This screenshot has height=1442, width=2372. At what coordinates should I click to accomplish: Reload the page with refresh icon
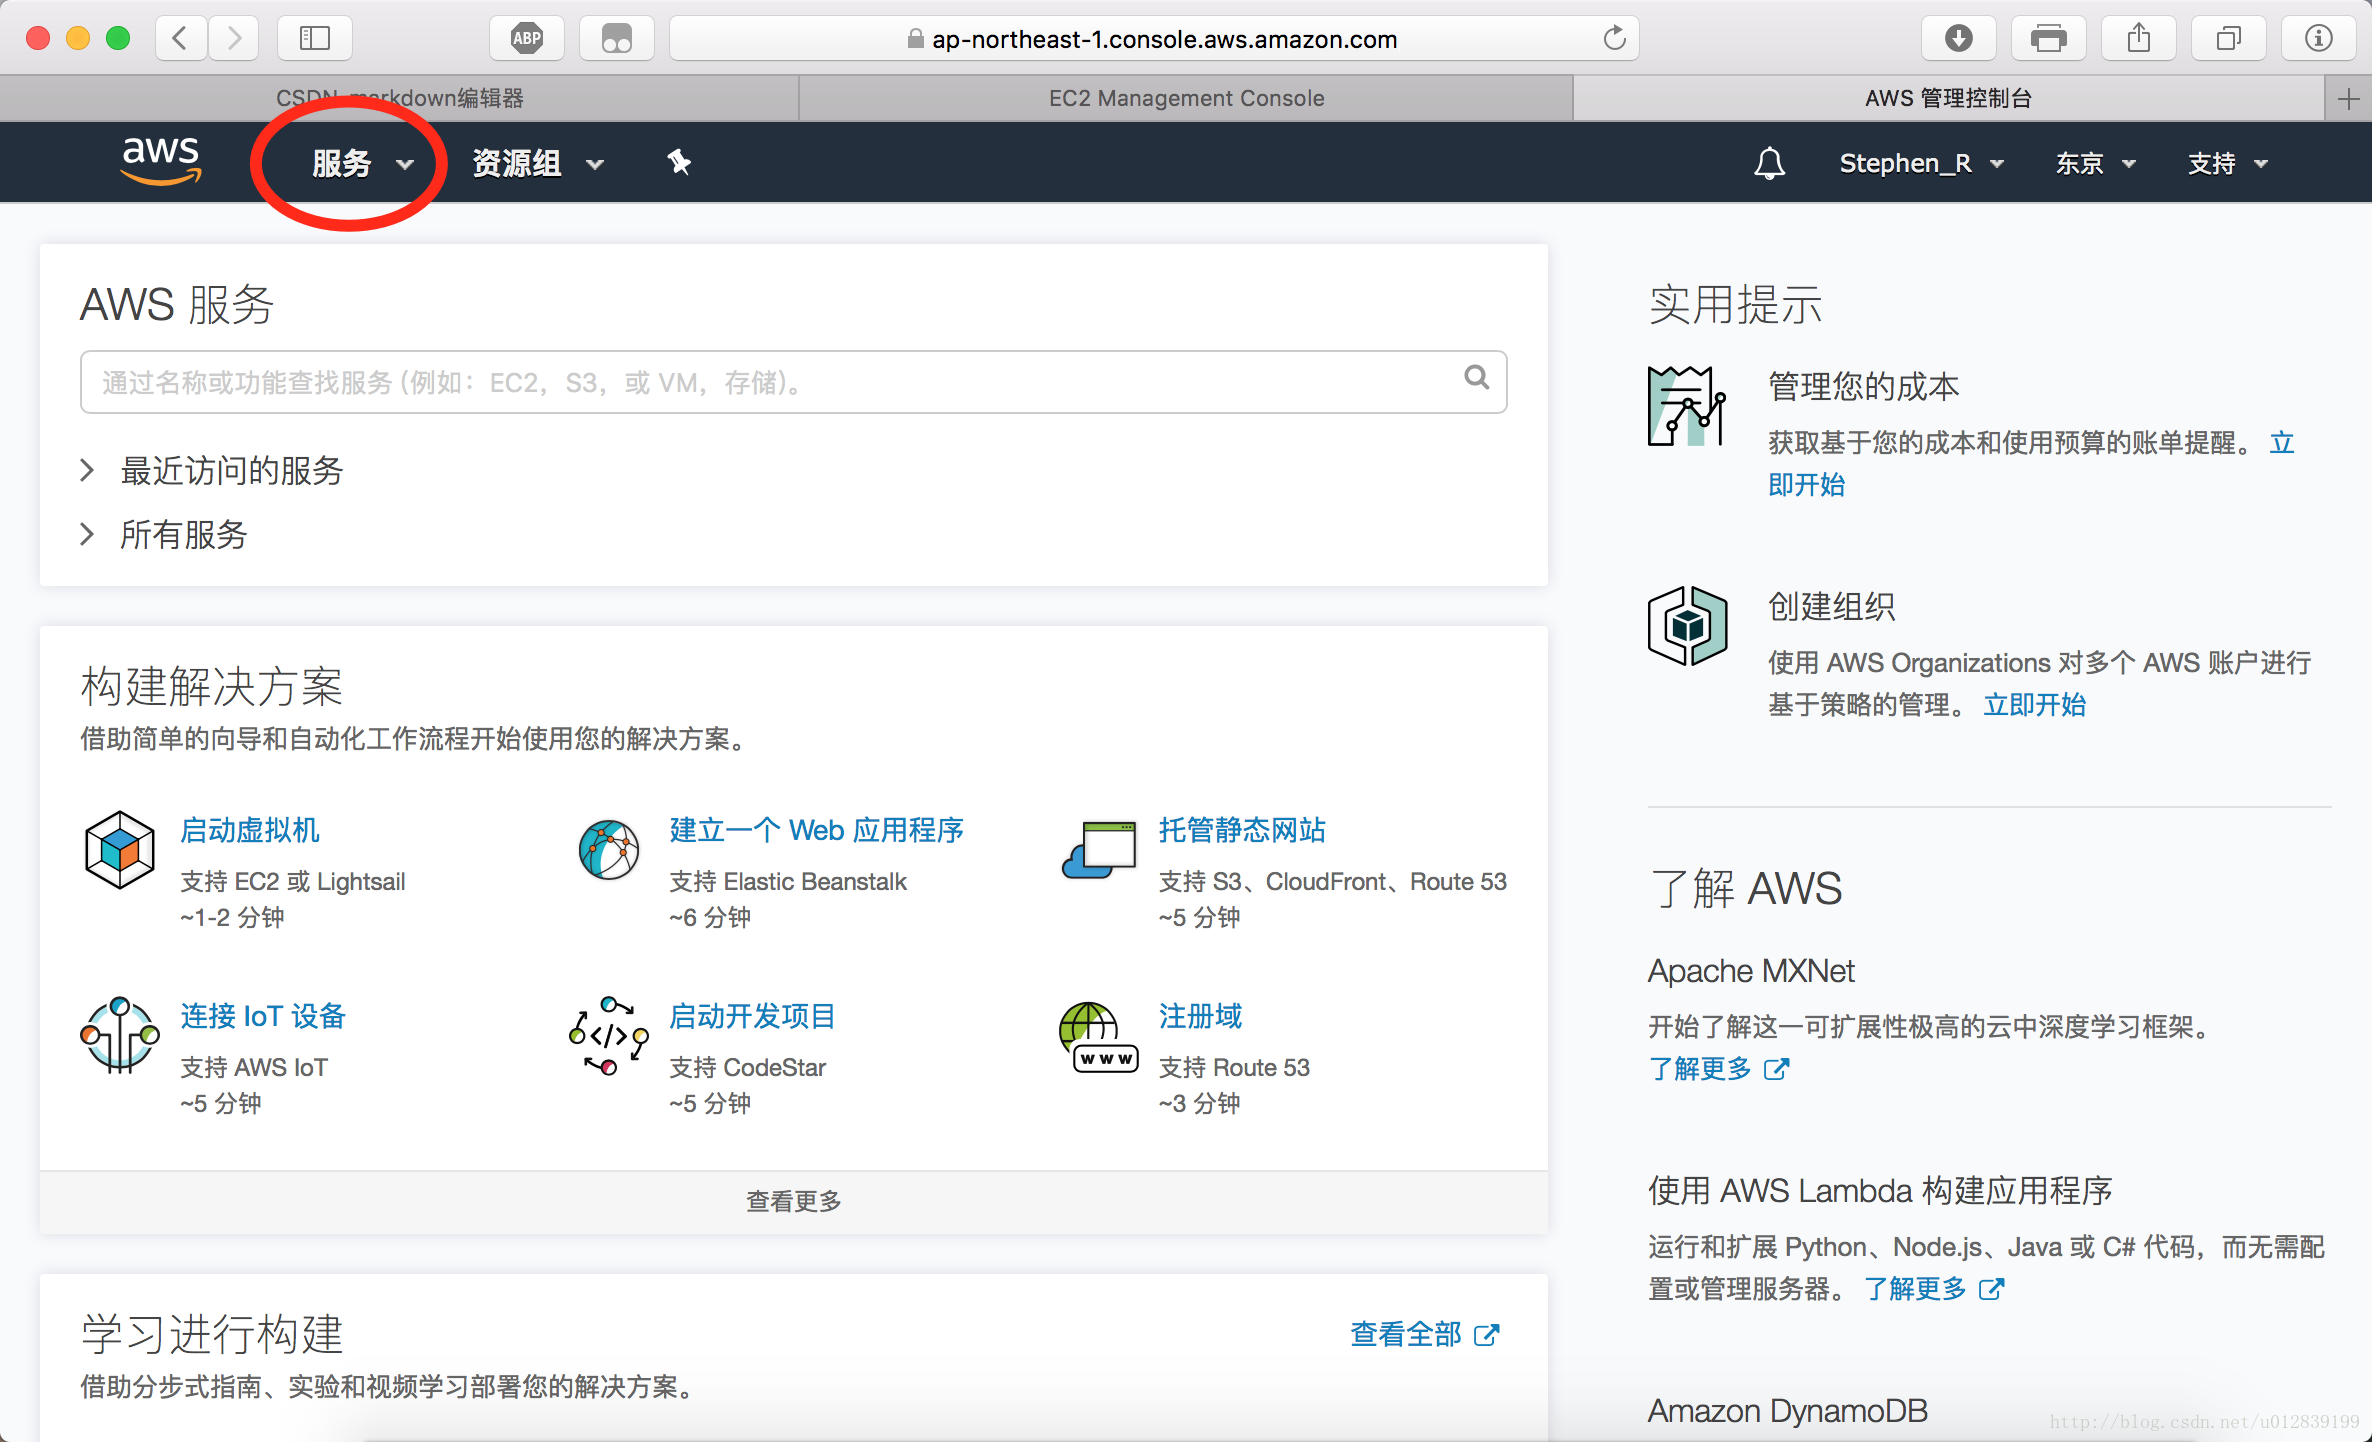tap(1614, 39)
